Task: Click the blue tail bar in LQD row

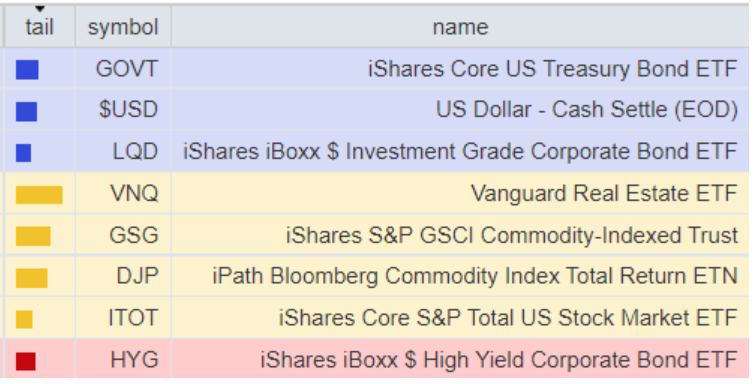Action: tap(24, 153)
